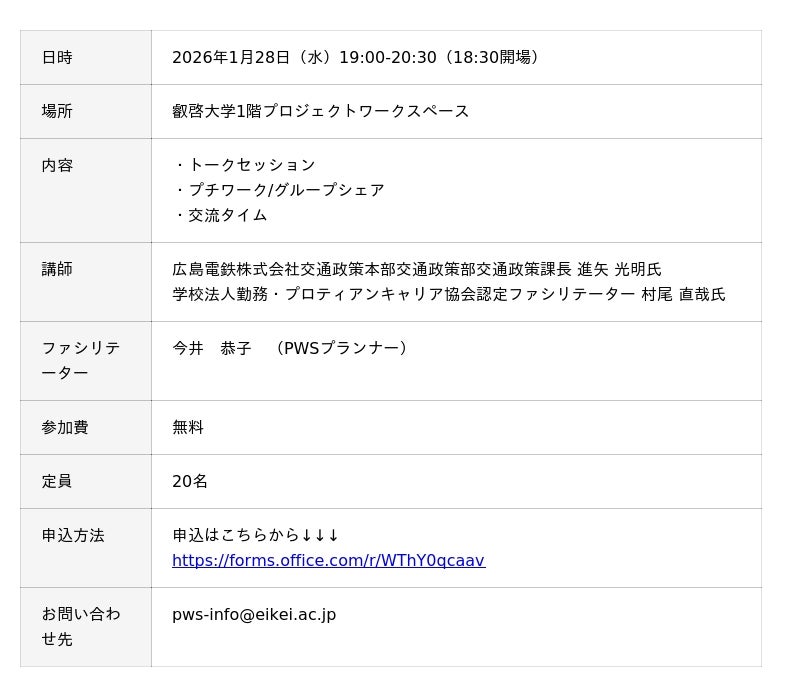800x697 pixels.
Task: Click the 無料 fee value
Action: click(x=188, y=428)
